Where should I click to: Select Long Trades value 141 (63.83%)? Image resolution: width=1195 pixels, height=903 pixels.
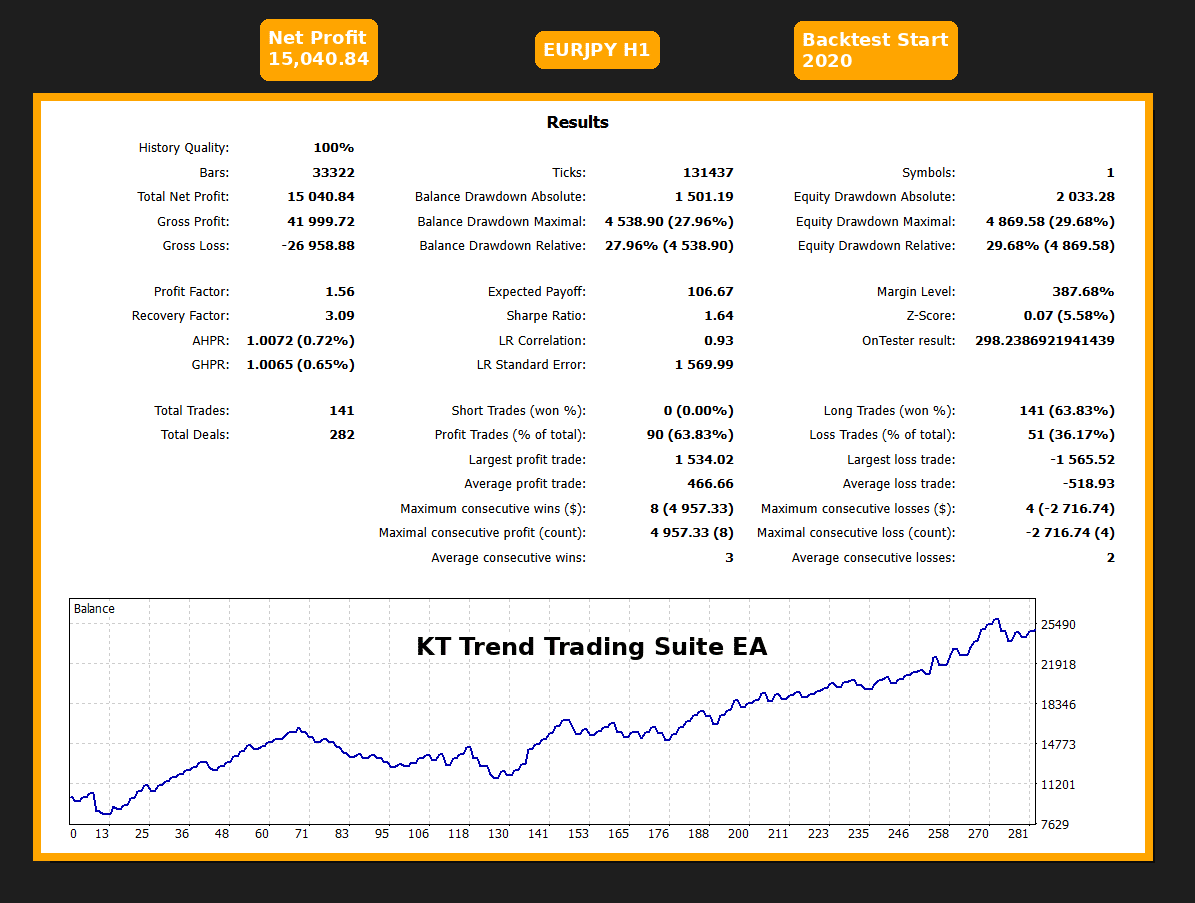pyautogui.click(x=1067, y=411)
